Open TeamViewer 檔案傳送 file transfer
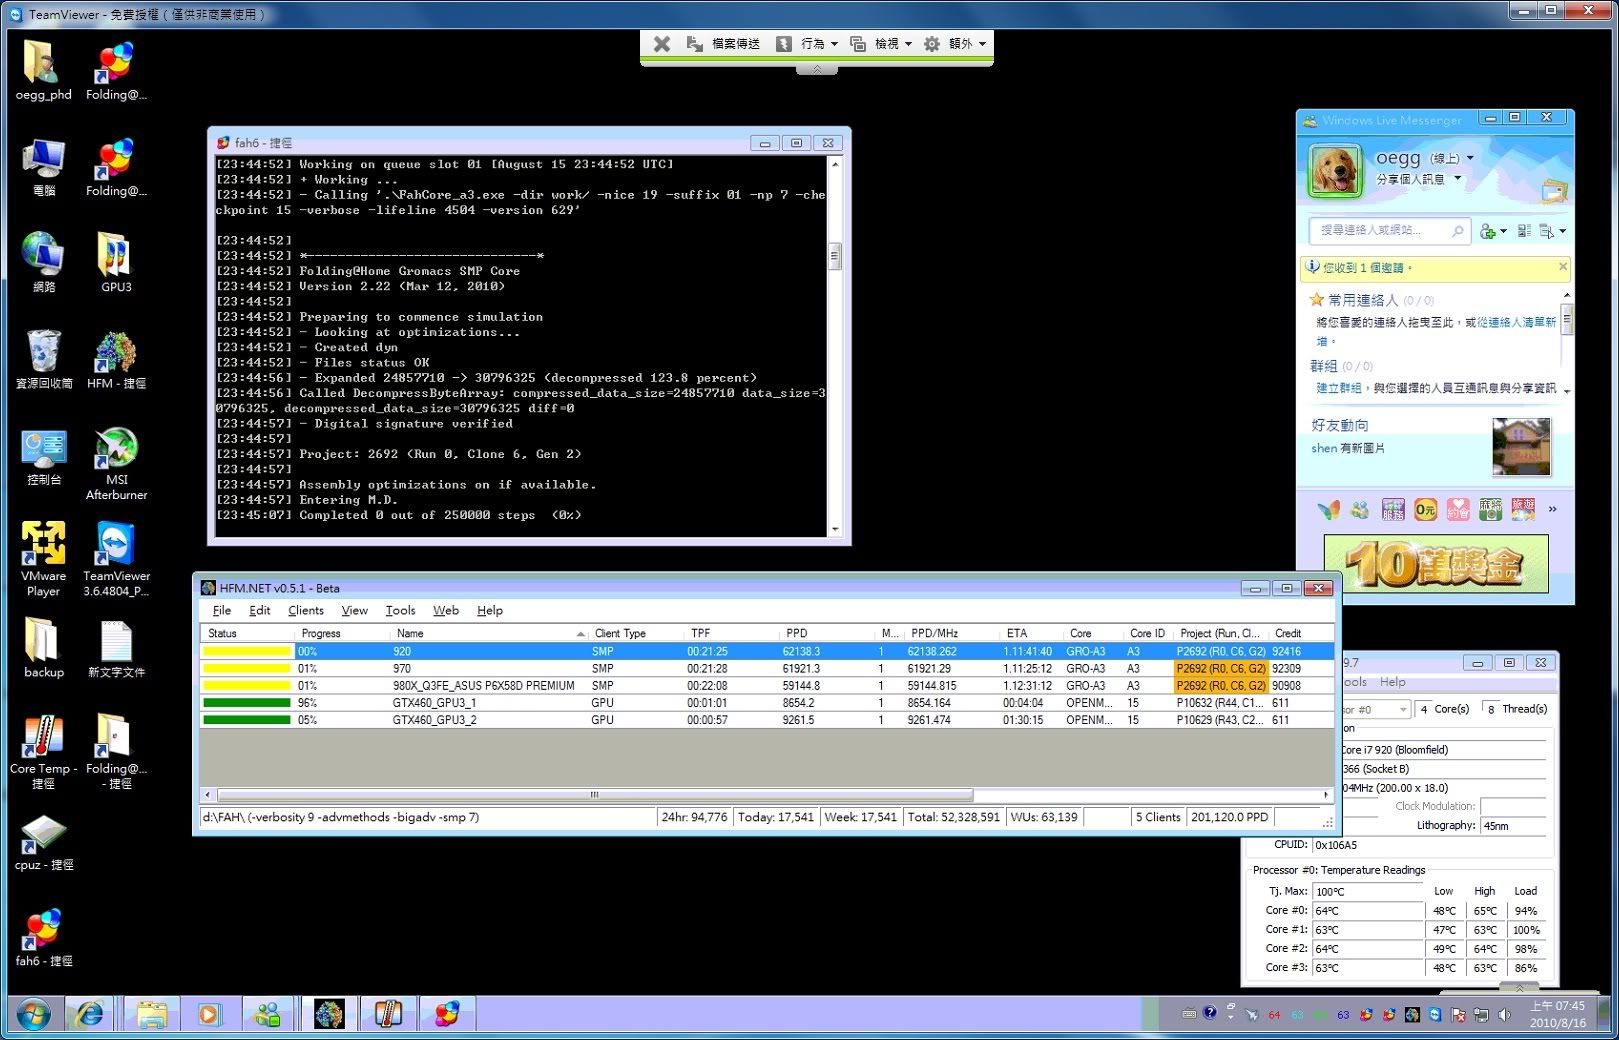 (723, 44)
